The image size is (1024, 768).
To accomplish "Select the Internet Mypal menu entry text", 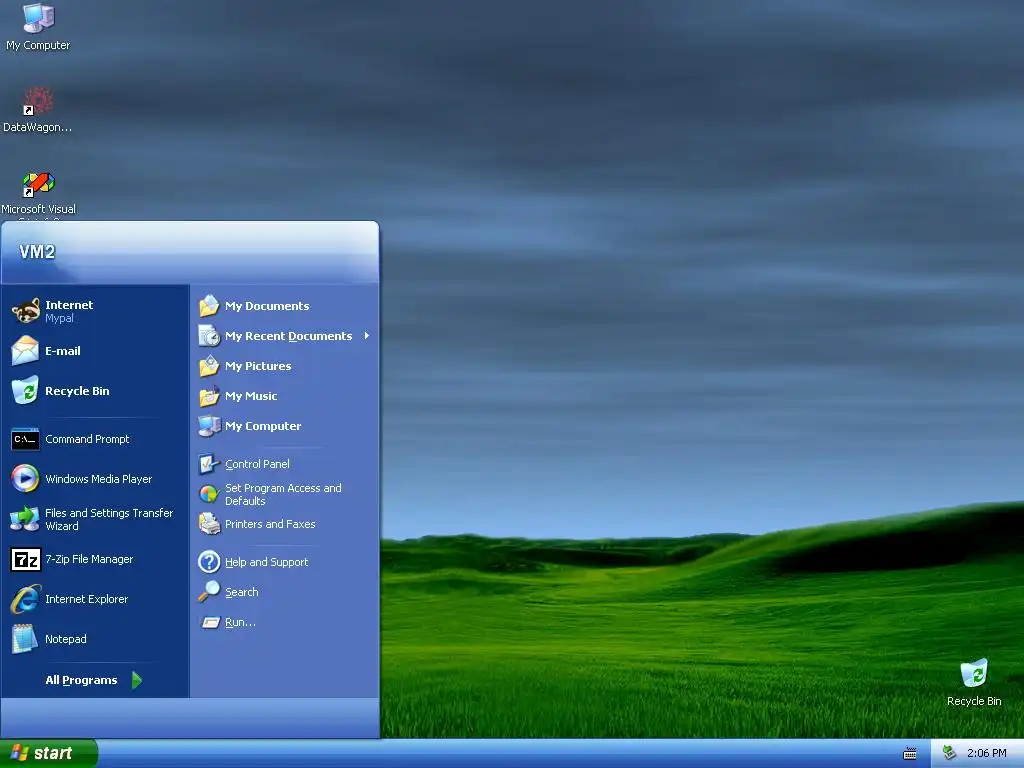I will pos(69,311).
